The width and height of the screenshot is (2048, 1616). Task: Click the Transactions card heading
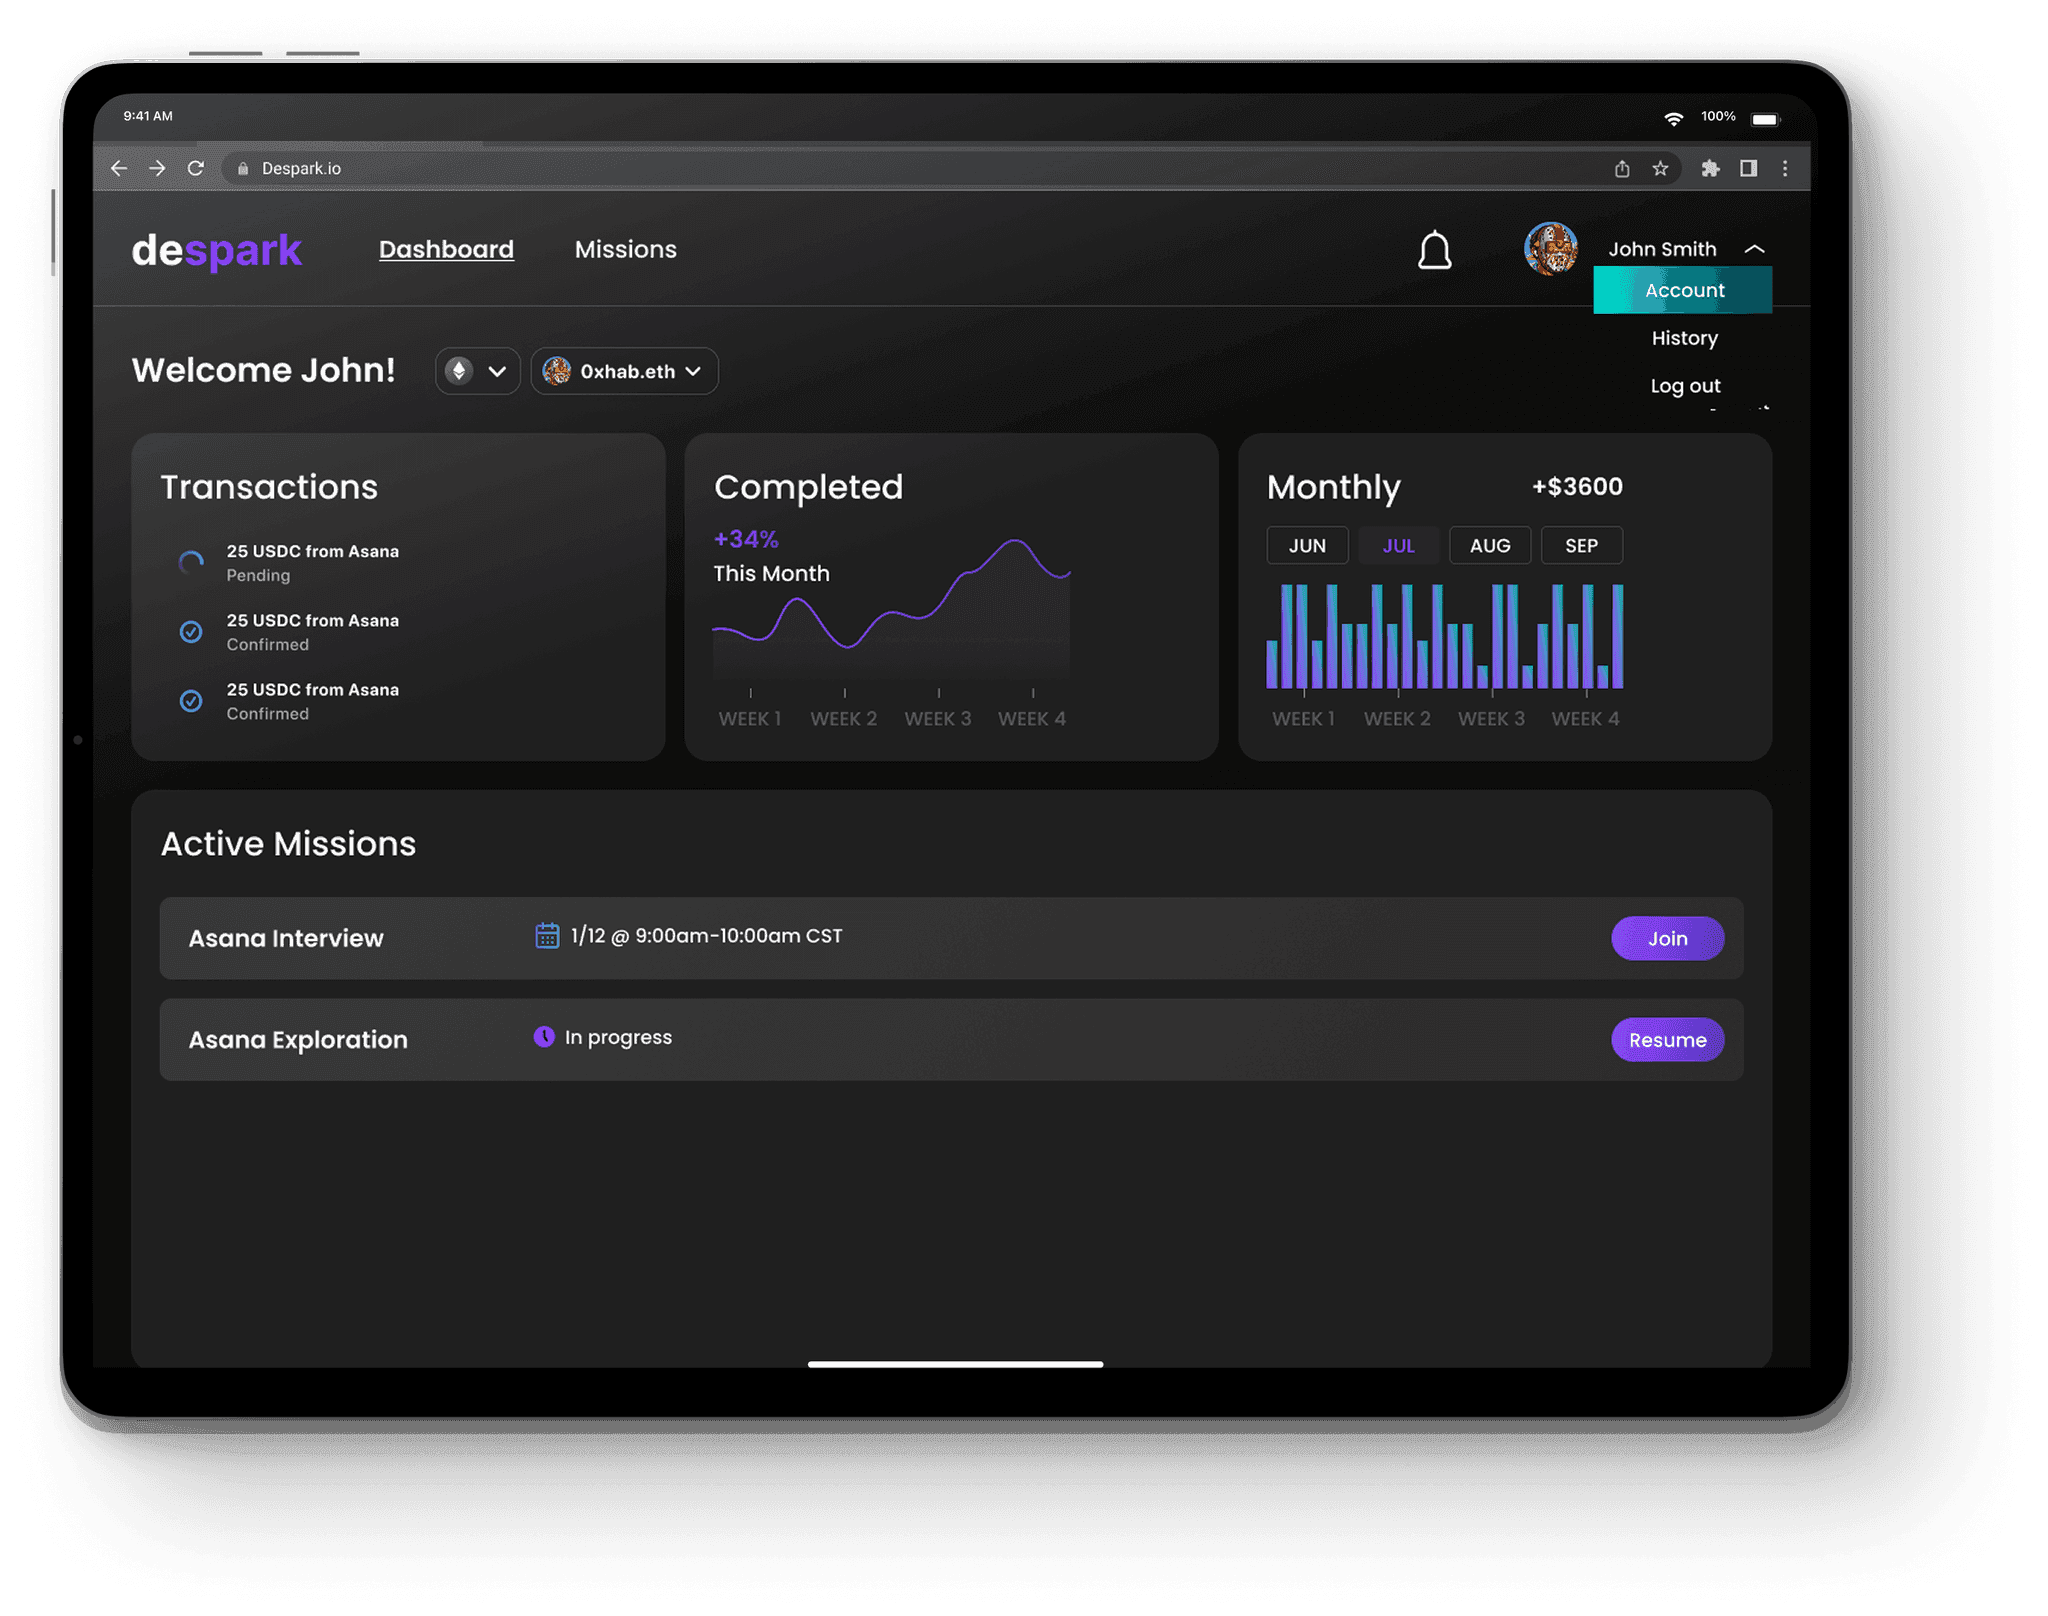tap(269, 487)
